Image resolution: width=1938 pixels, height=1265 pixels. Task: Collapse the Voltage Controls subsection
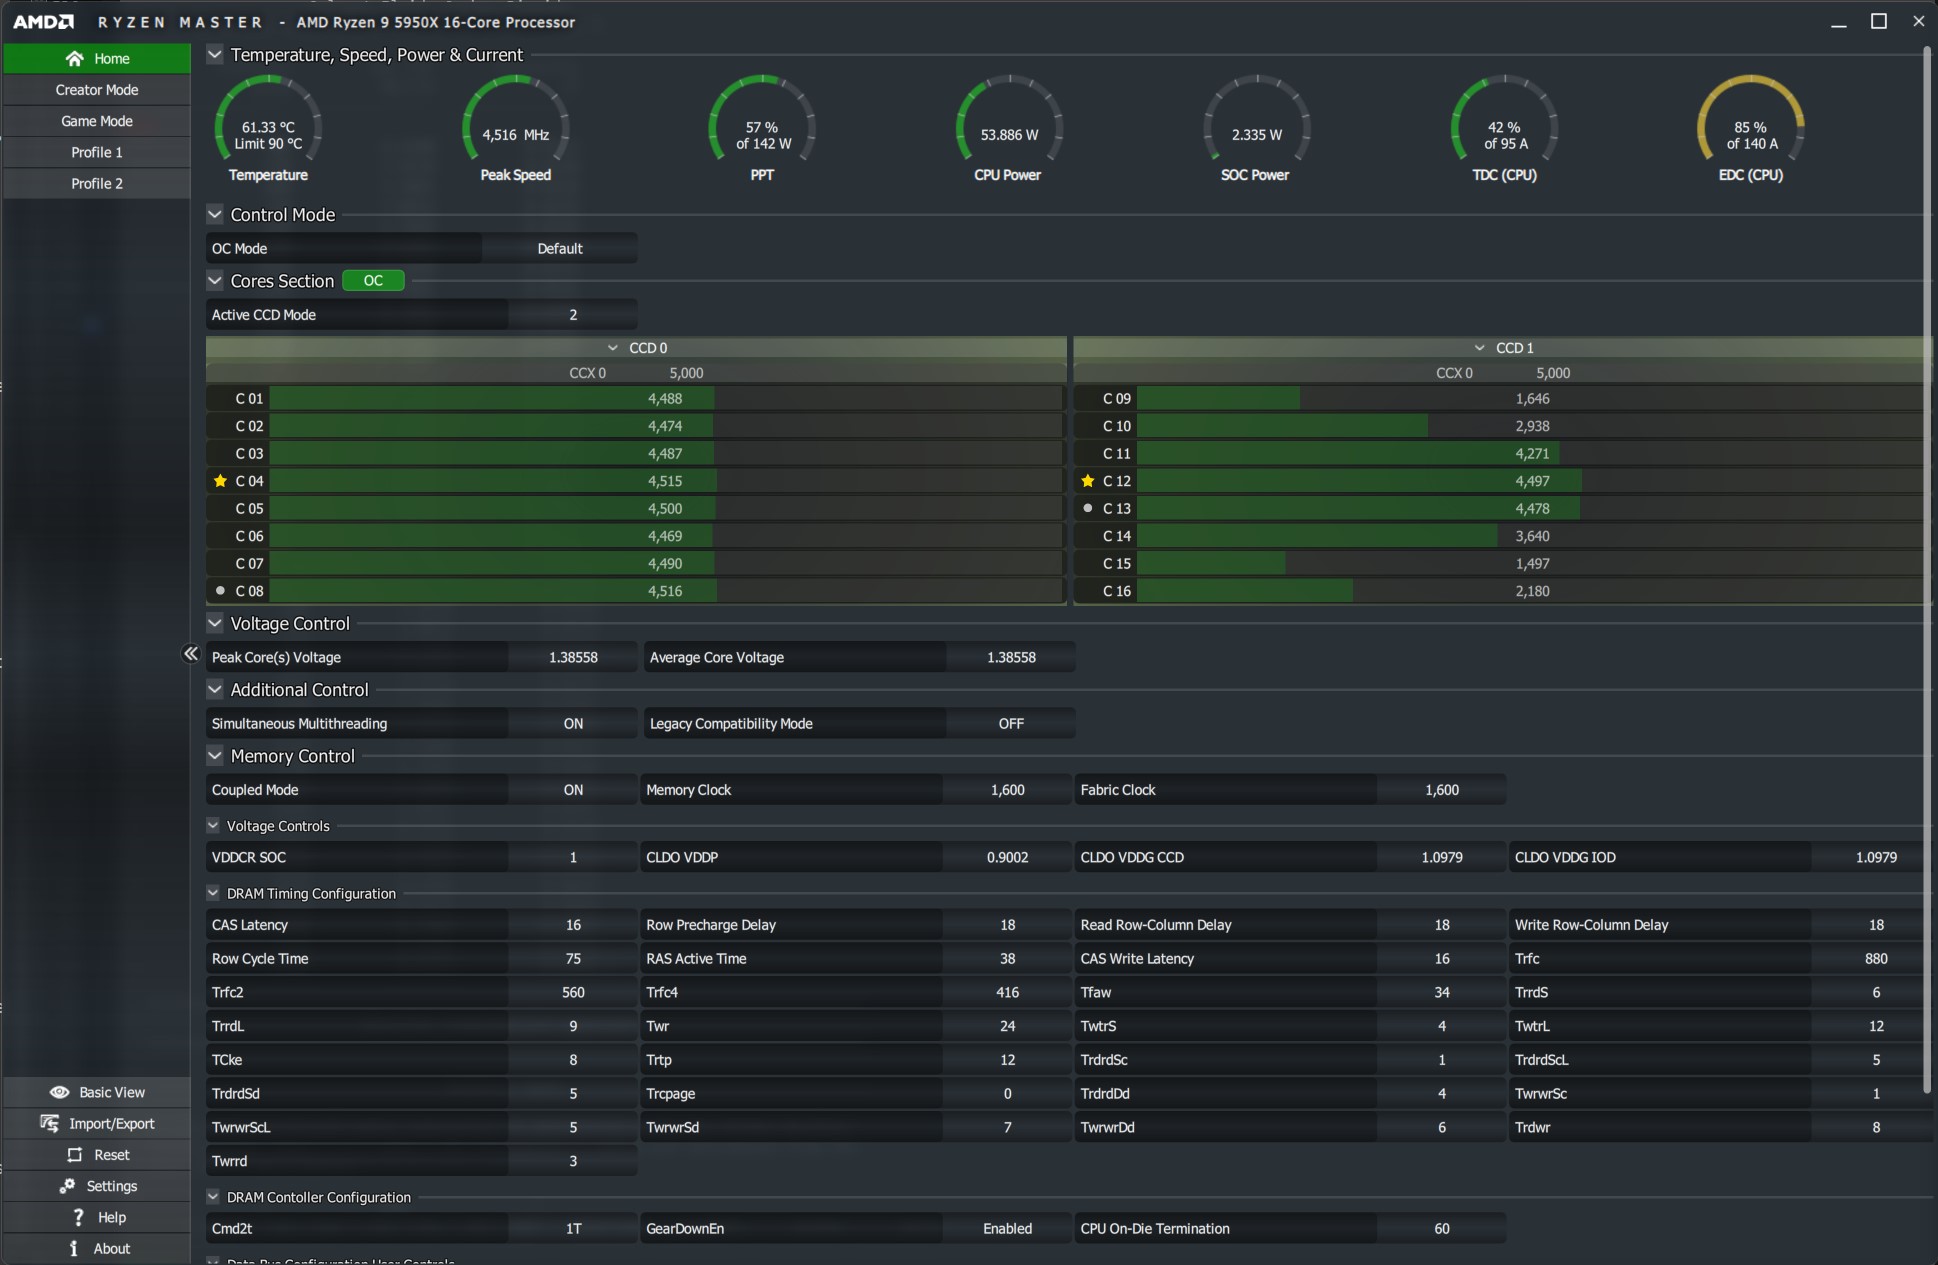click(213, 825)
